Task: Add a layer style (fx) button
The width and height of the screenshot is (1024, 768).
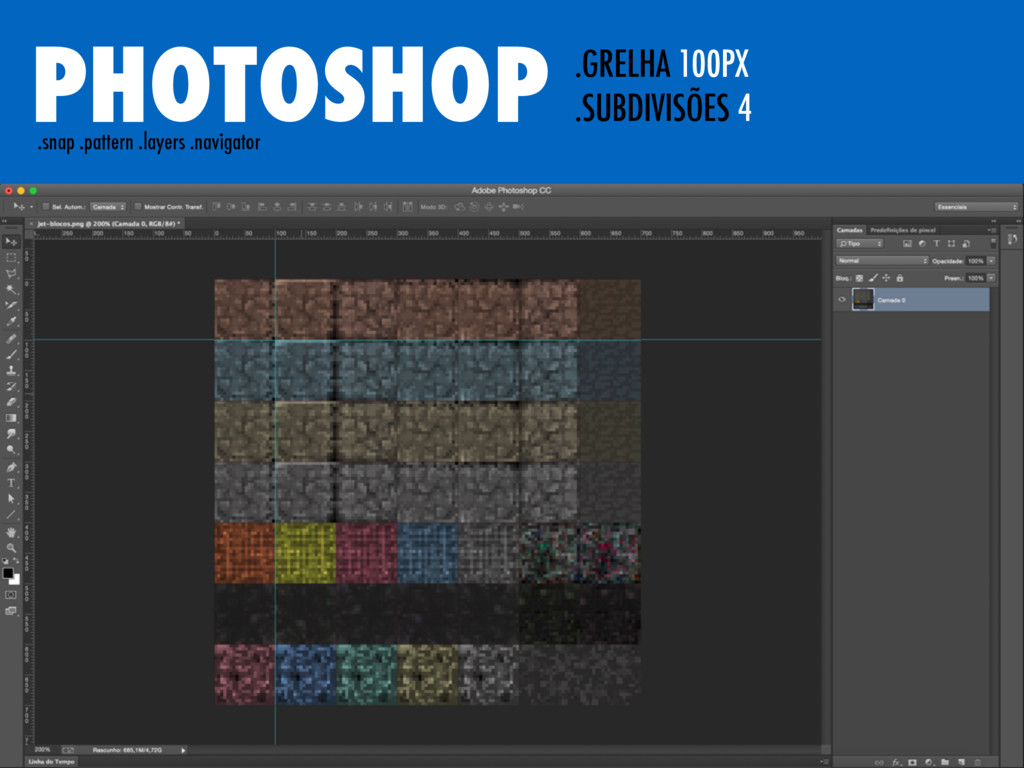Action: 896,762
